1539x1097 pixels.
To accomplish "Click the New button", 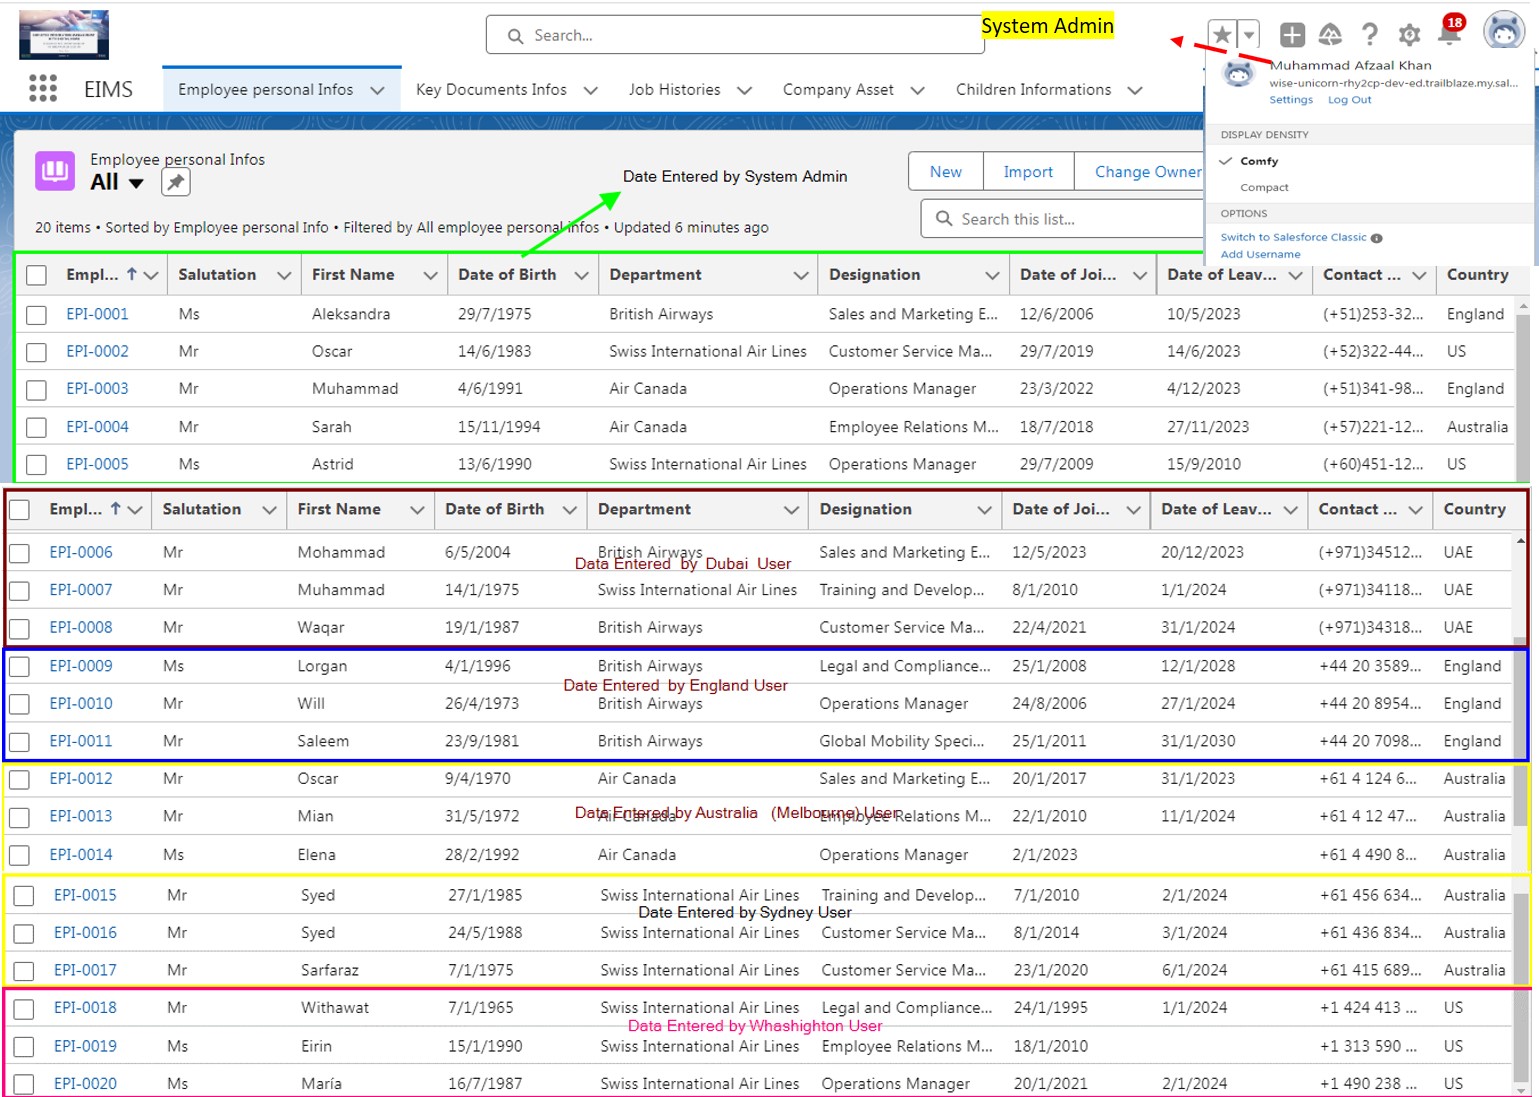I will tap(945, 172).
